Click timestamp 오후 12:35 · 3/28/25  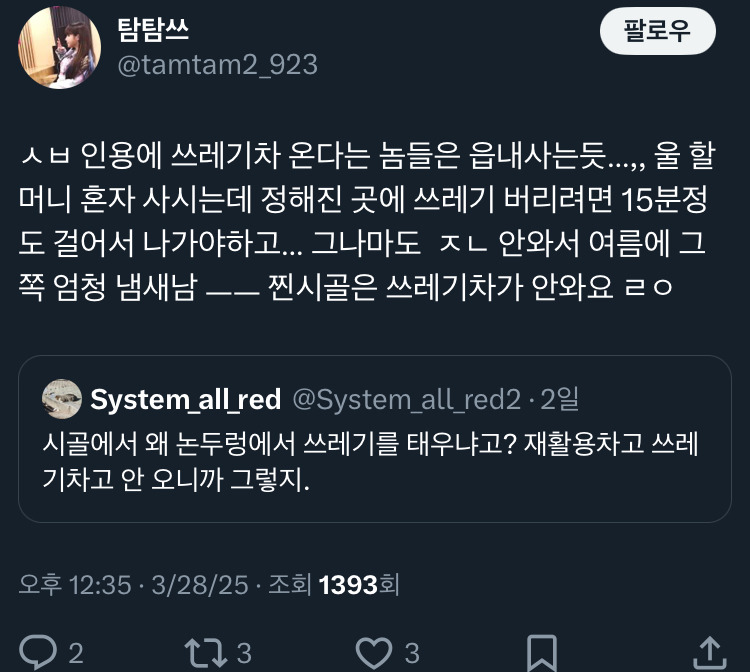[133, 584]
